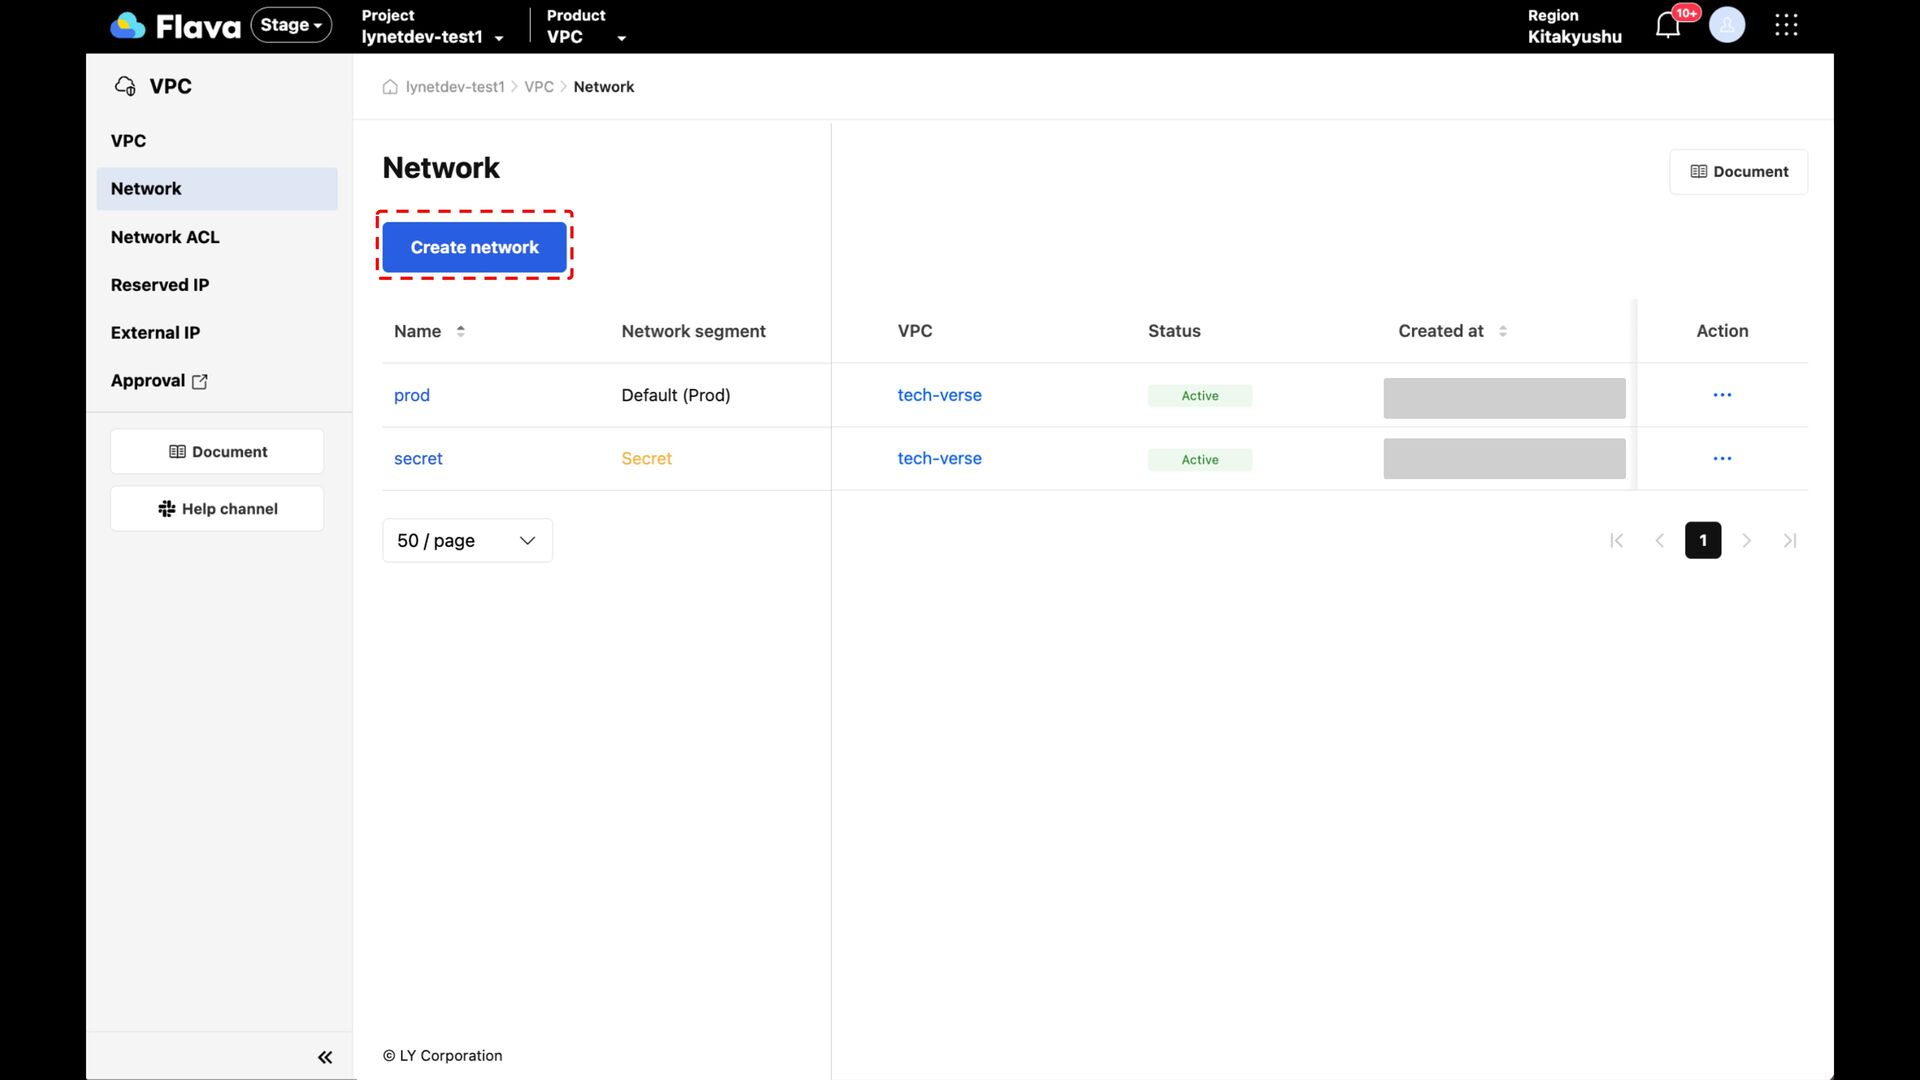Click the home icon in breadcrumb
Screen dimensions: 1920x1080
(390, 87)
